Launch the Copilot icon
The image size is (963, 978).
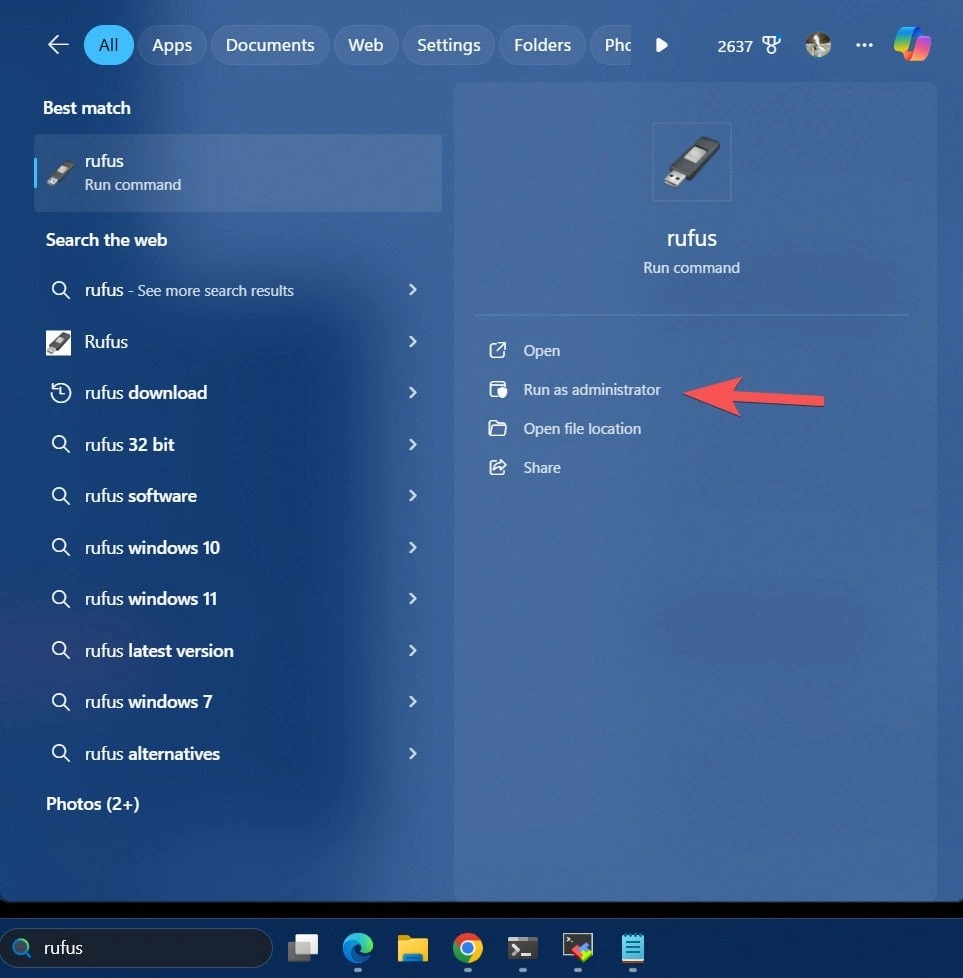point(912,44)
